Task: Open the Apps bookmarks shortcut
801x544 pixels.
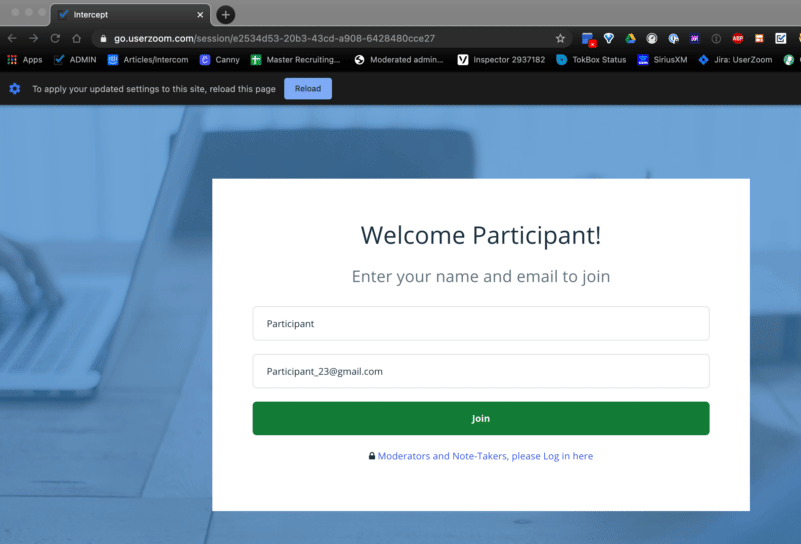Action: point(25,60)
